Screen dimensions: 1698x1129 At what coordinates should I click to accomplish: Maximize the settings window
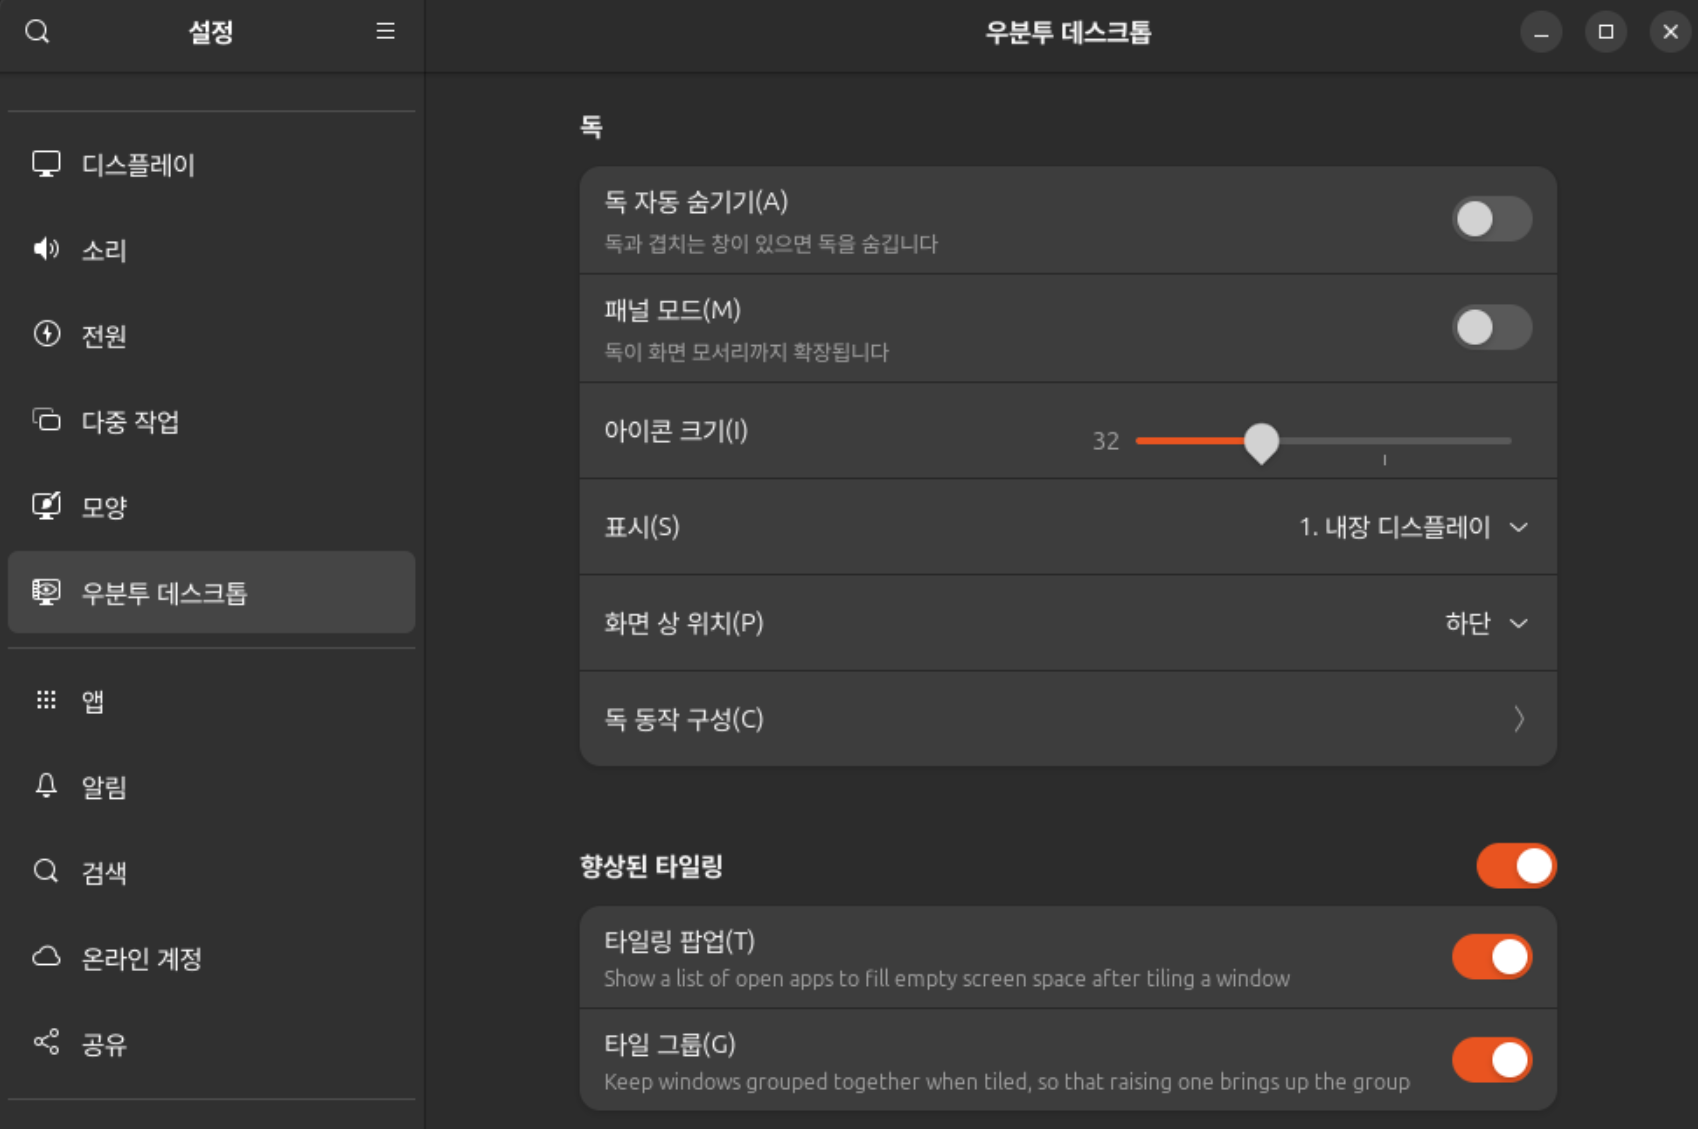(x=1606, y=32)
